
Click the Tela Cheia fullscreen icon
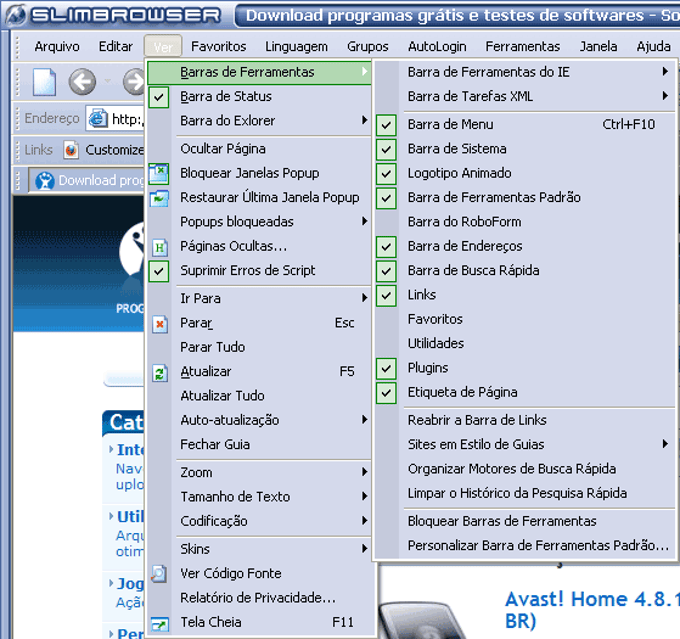coord(160,623)
